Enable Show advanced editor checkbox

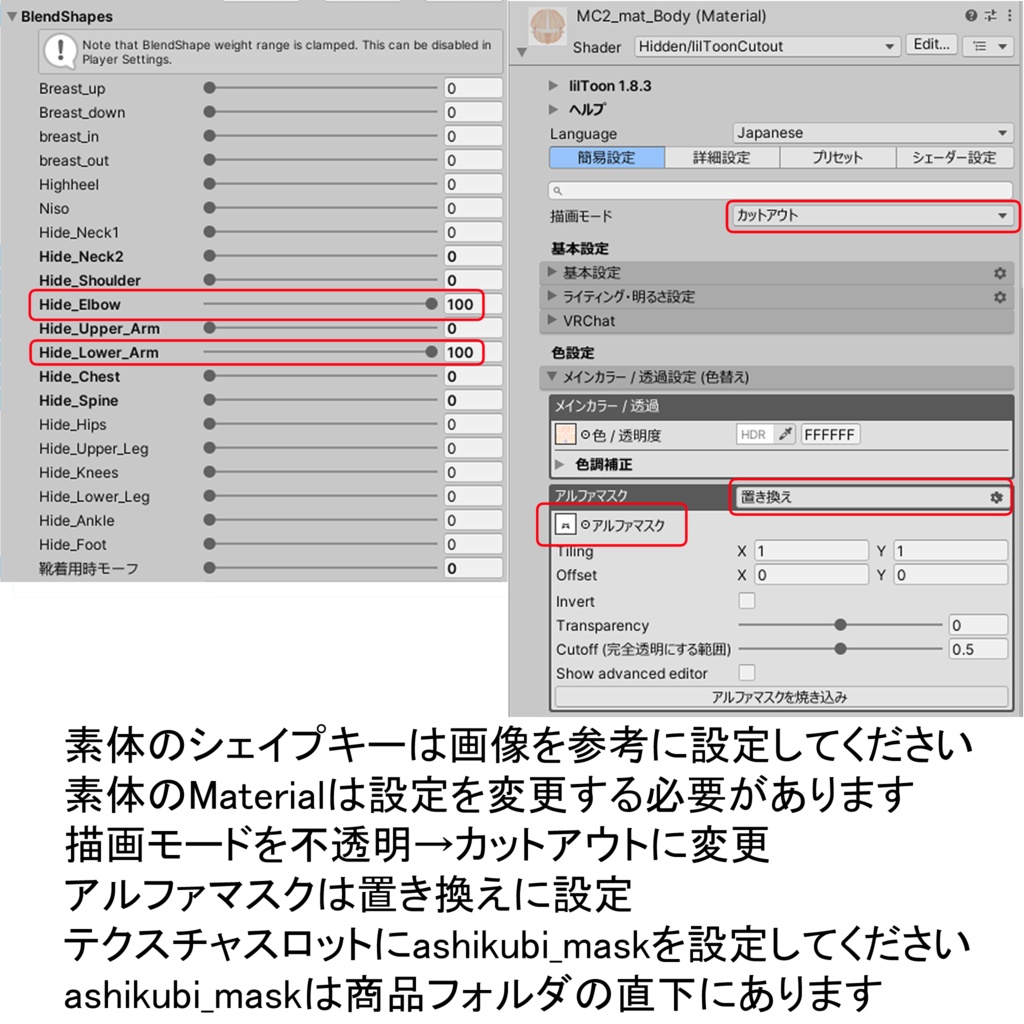point(746,672)
